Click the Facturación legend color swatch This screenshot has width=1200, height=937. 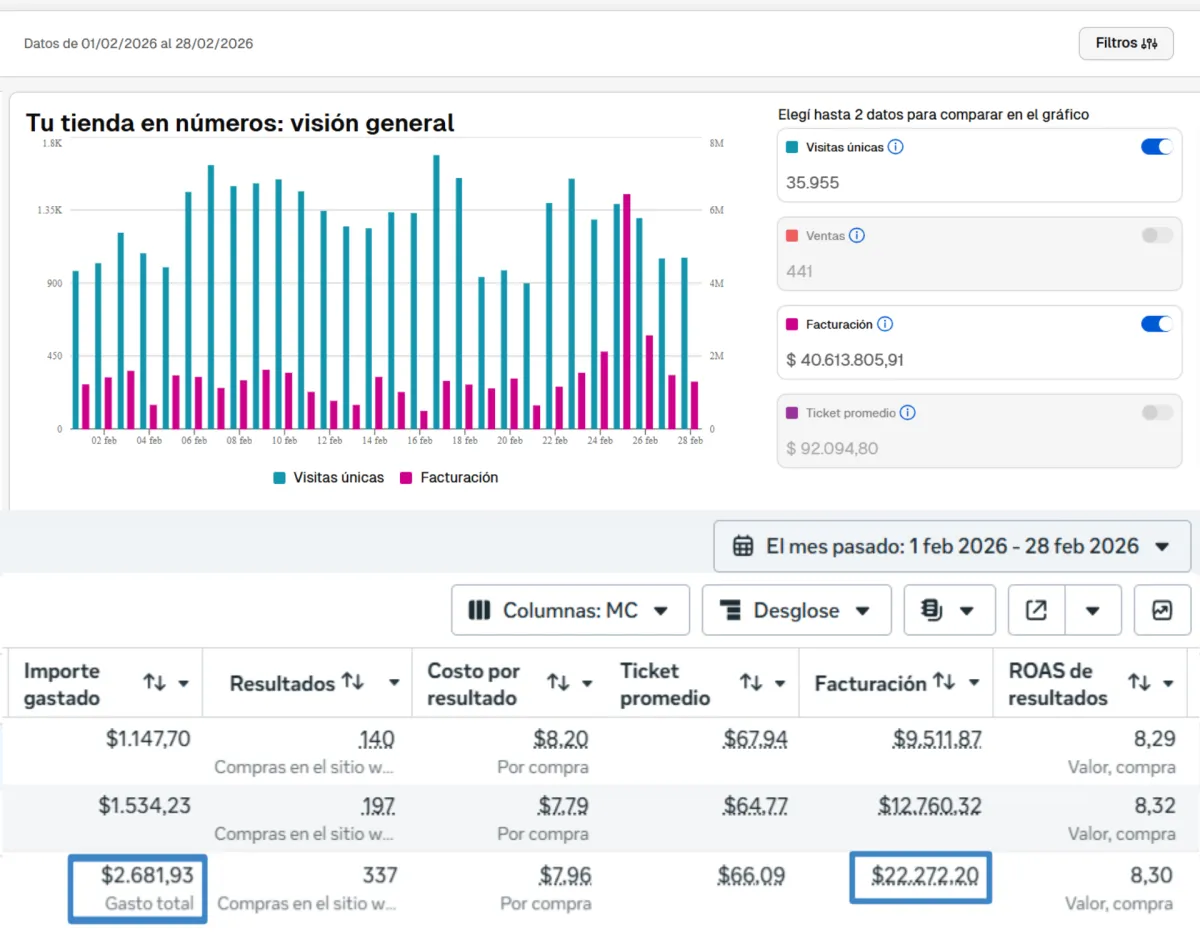406,478
